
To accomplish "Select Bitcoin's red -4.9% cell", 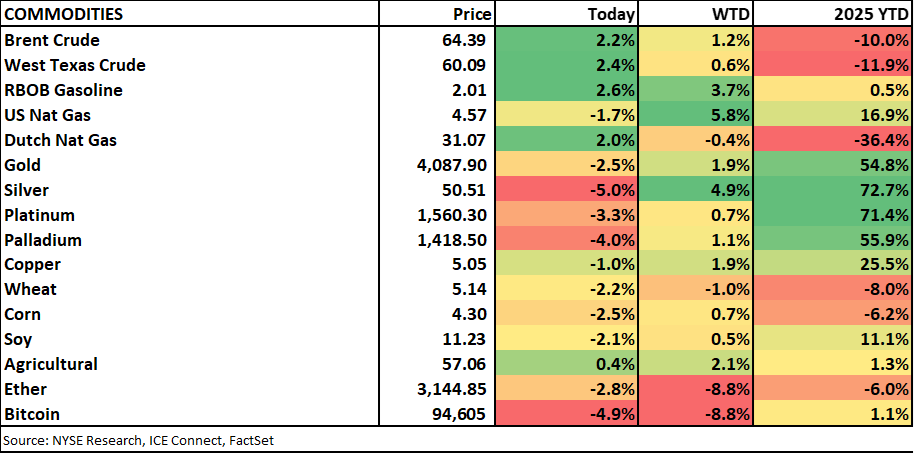I will tap(568, 414).
